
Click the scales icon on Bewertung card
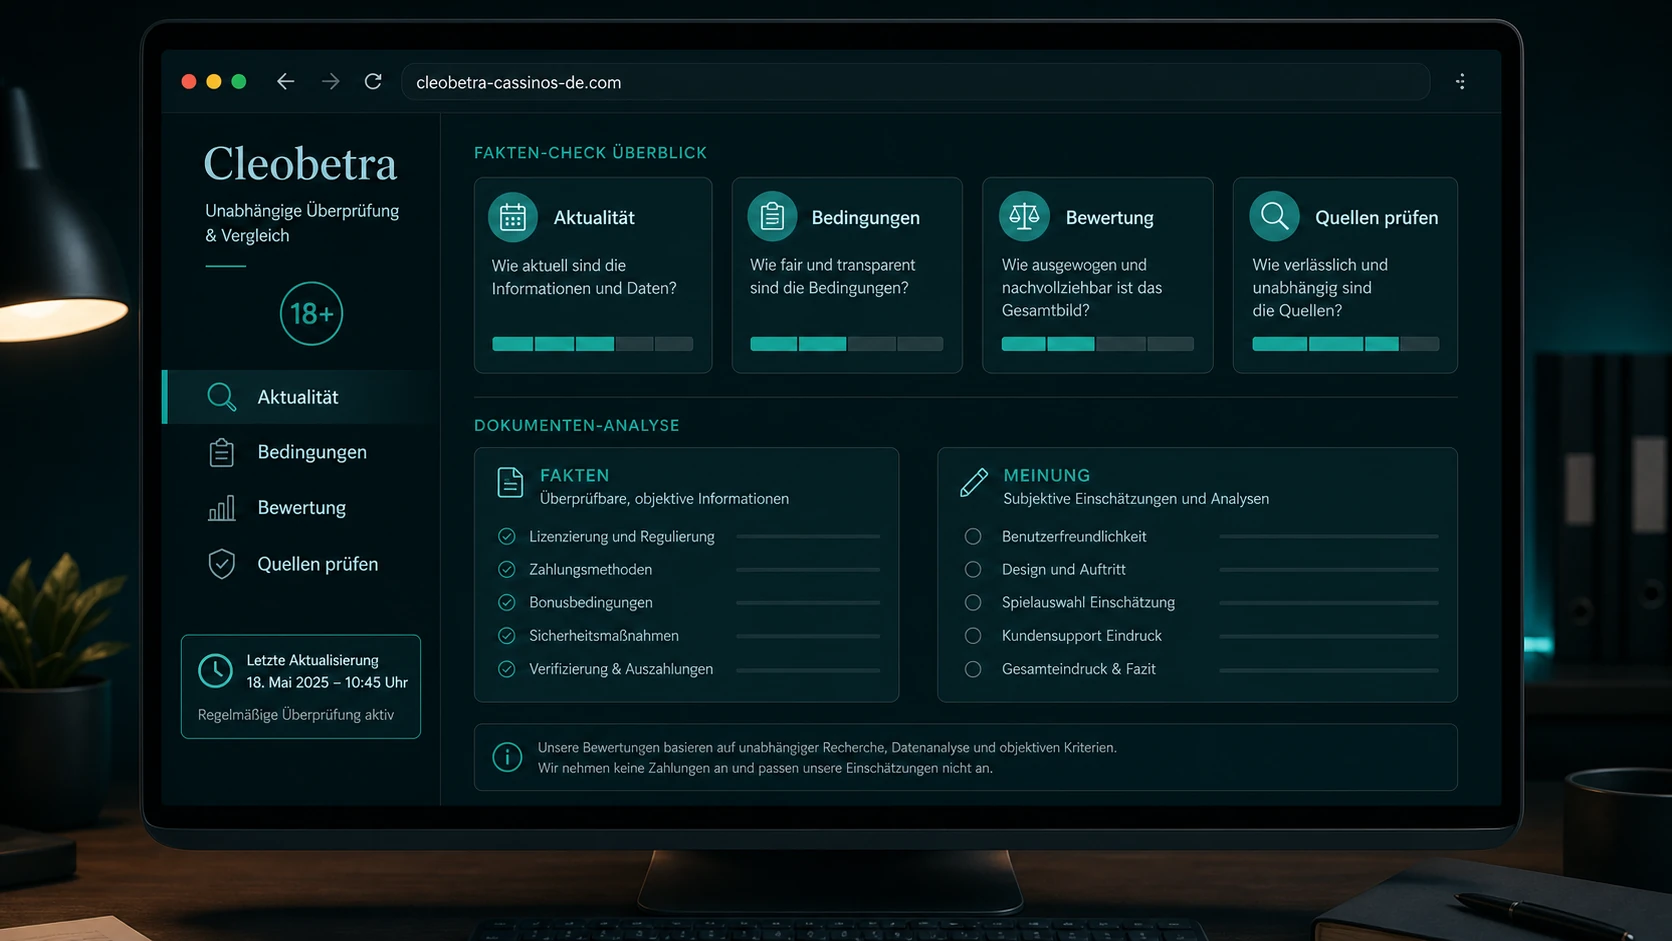(1024, 216)
